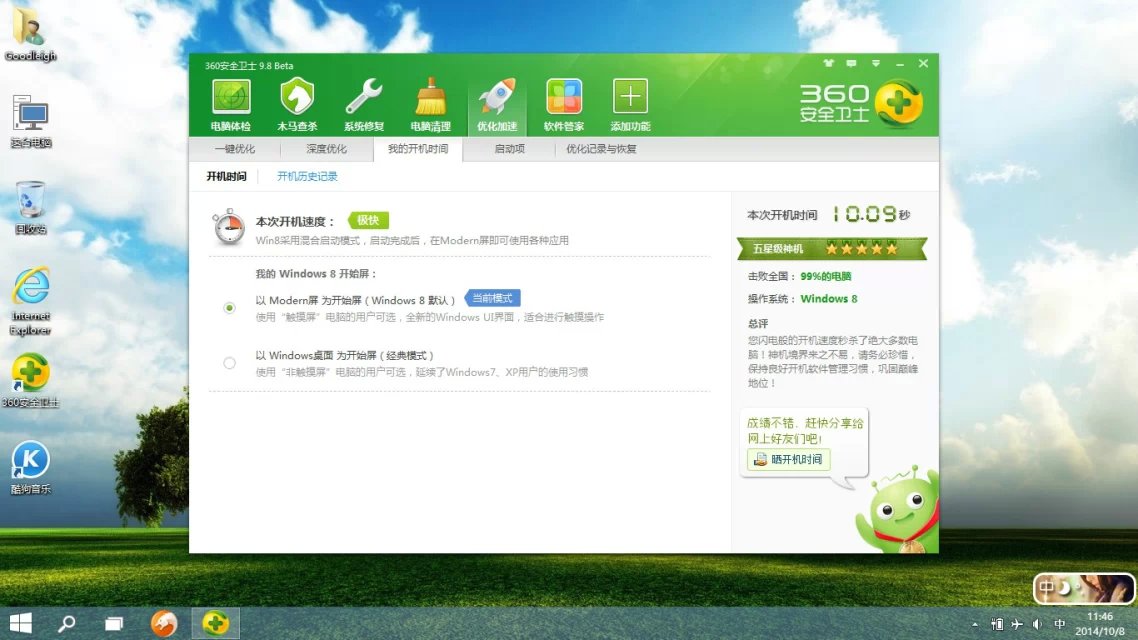This screenshot has width=1138, height=640.
Task: Open the Windows Start button
Action: (21, 623)
